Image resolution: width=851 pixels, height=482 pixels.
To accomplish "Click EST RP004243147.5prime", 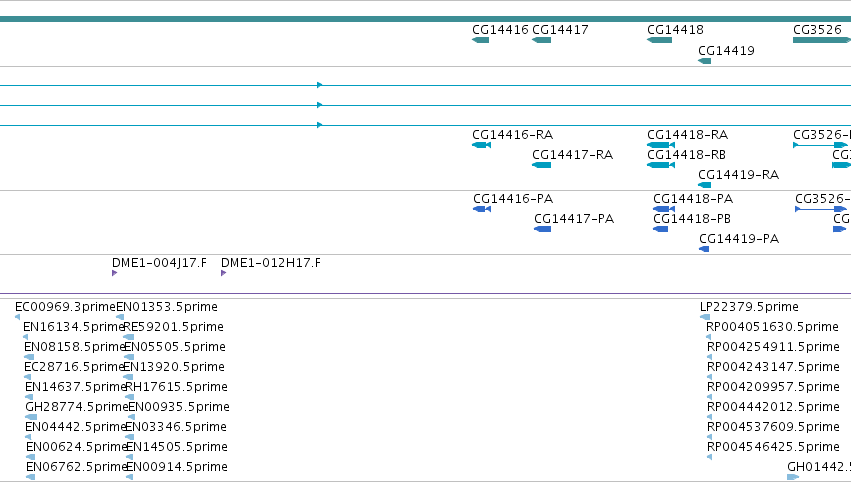I will 773,367.
